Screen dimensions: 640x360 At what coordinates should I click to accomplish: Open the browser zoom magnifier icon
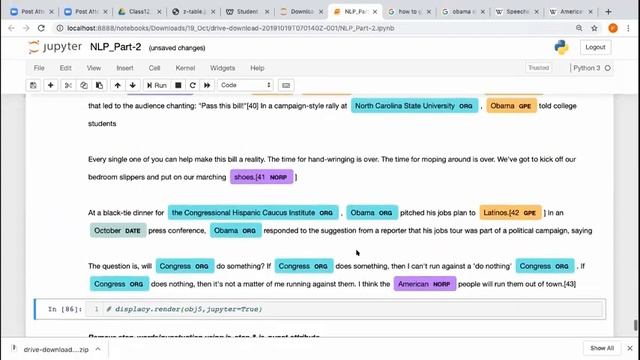579,28
